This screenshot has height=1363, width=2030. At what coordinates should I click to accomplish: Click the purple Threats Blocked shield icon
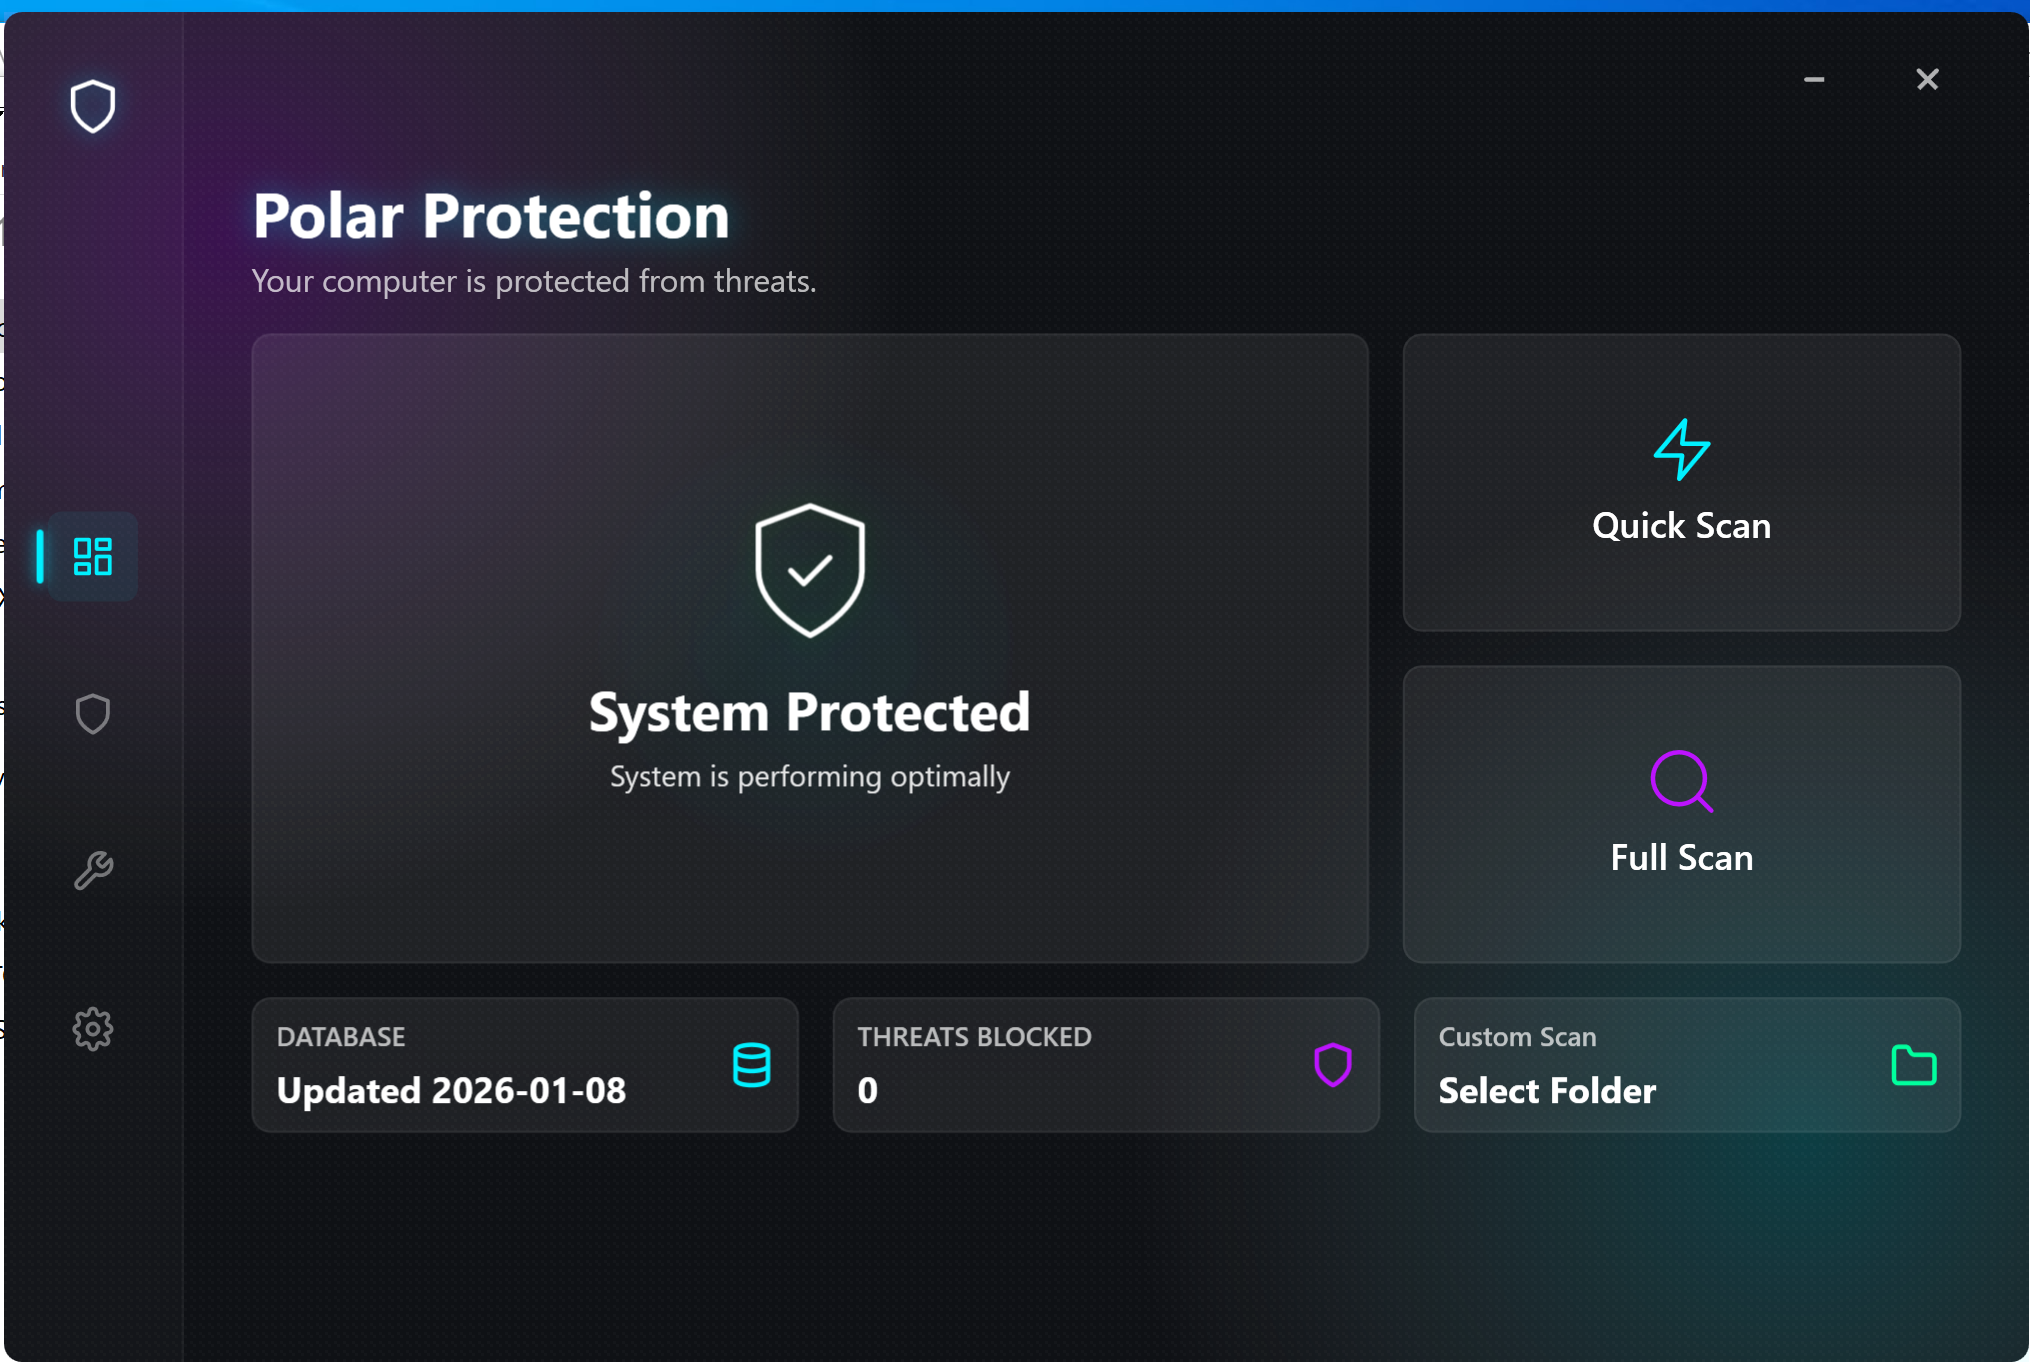click(1332, 1065)
